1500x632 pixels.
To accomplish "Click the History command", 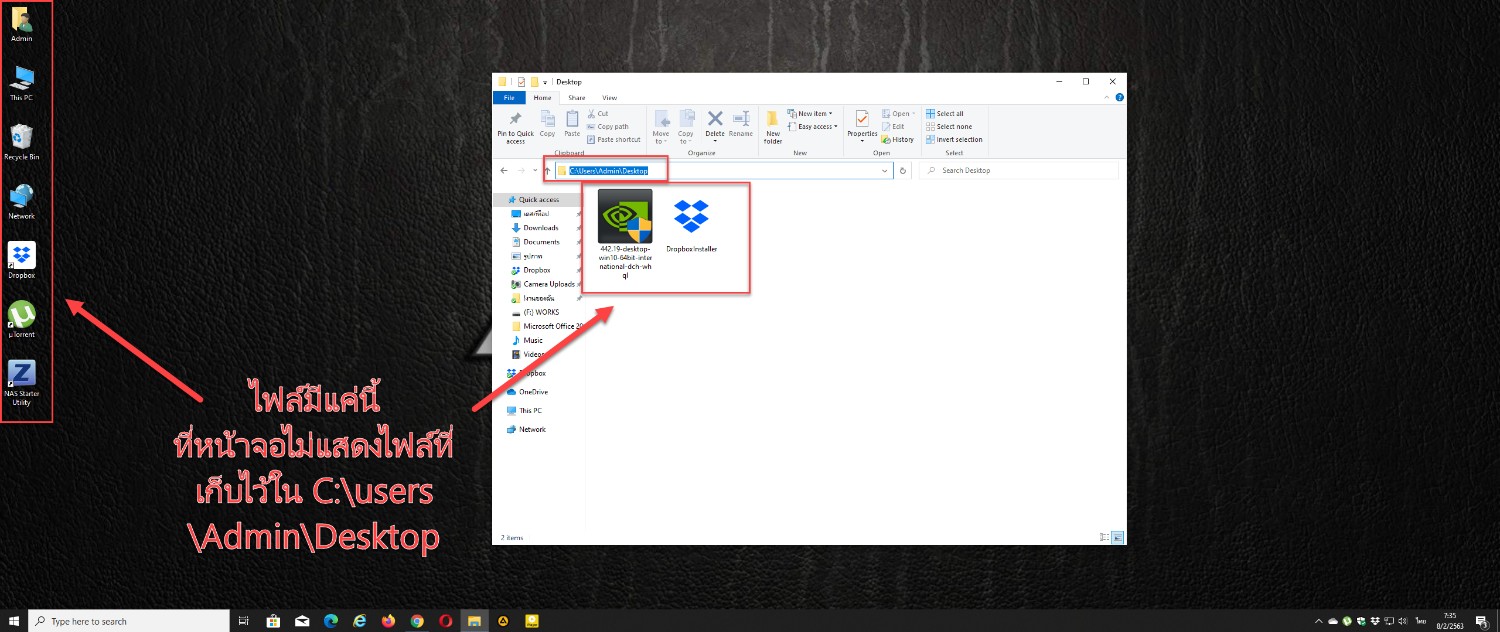I will 898,139.
